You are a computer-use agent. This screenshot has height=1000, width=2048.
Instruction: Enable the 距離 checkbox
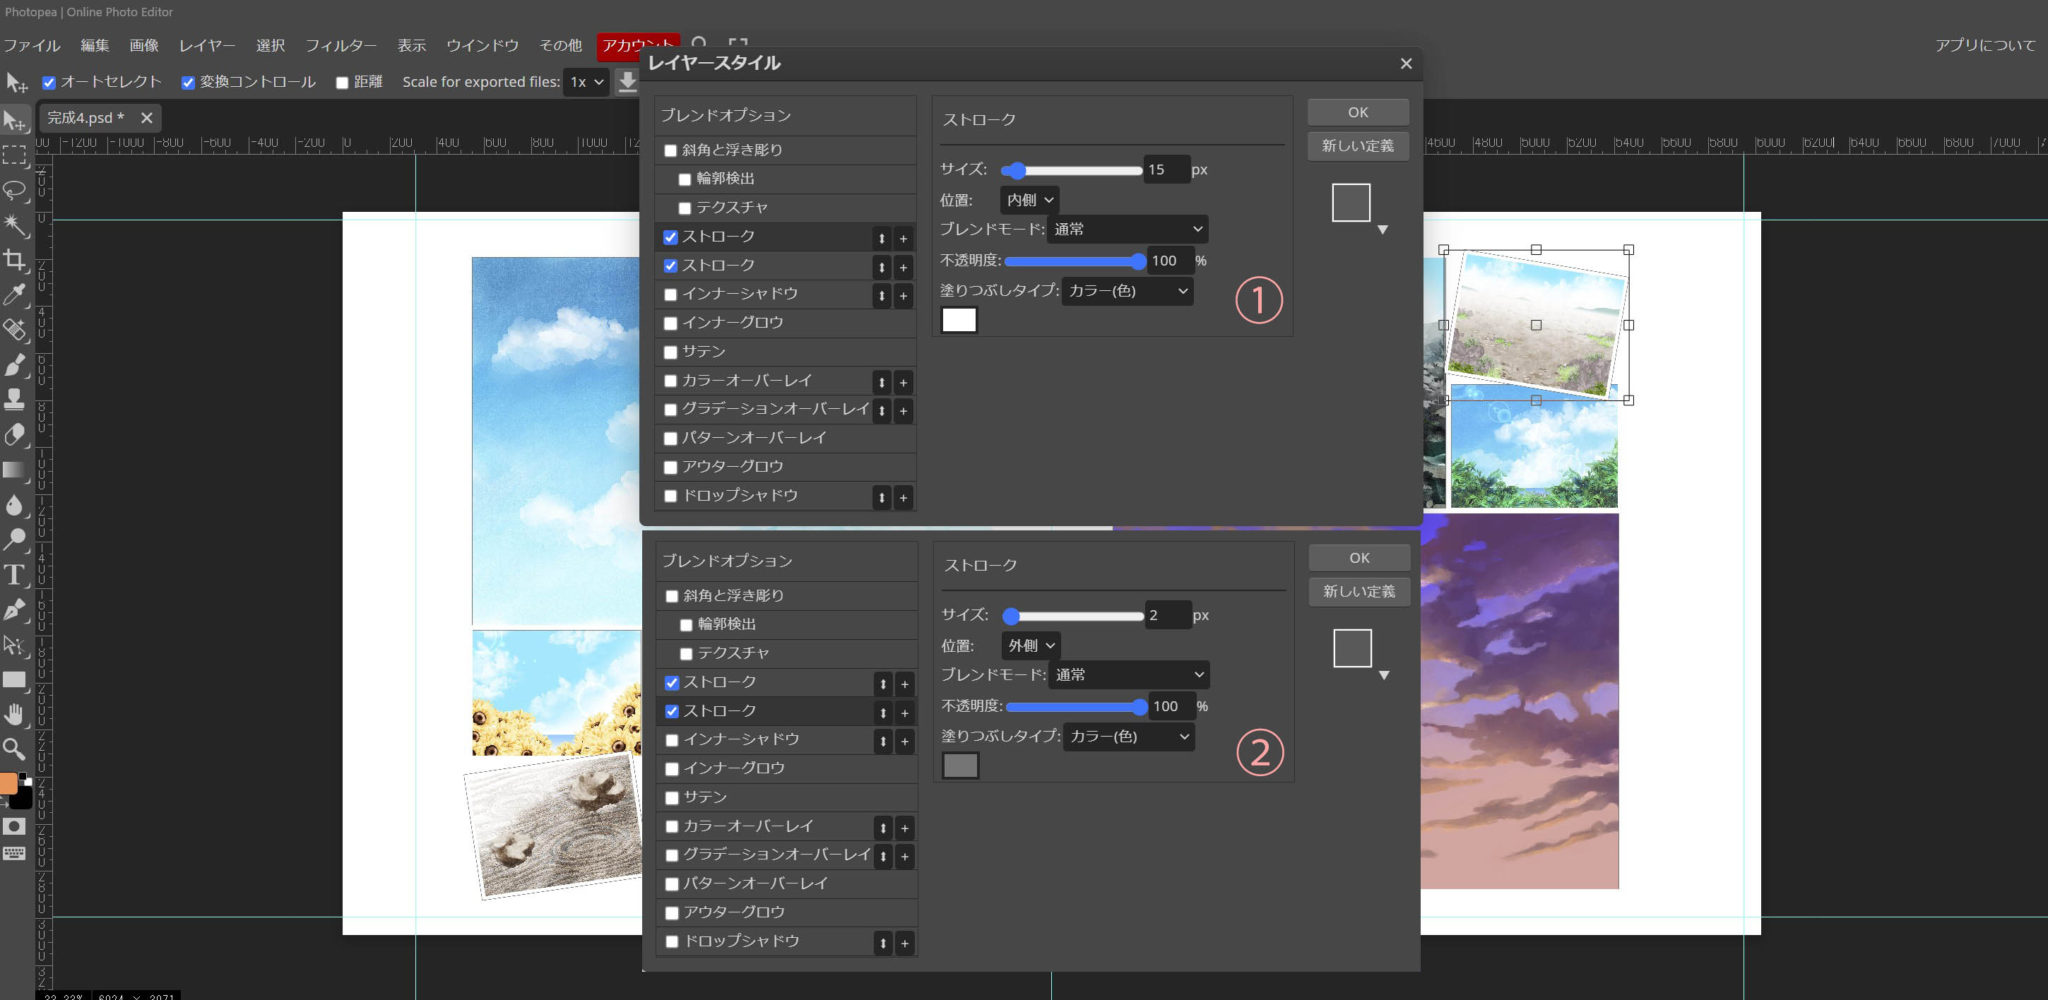pos(342,83)
